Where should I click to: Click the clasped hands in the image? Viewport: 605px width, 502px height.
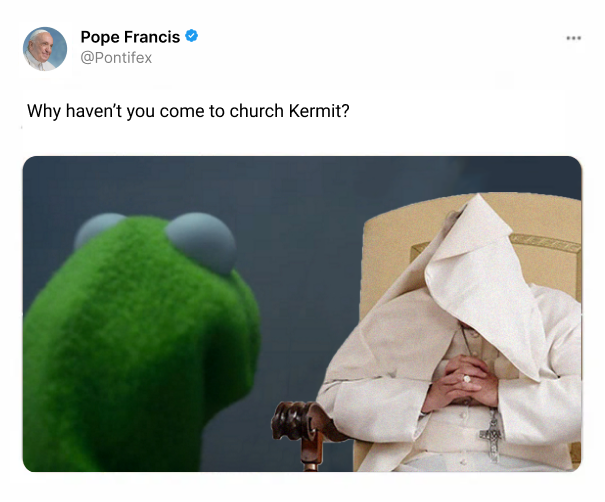click(x=460, y=384)
